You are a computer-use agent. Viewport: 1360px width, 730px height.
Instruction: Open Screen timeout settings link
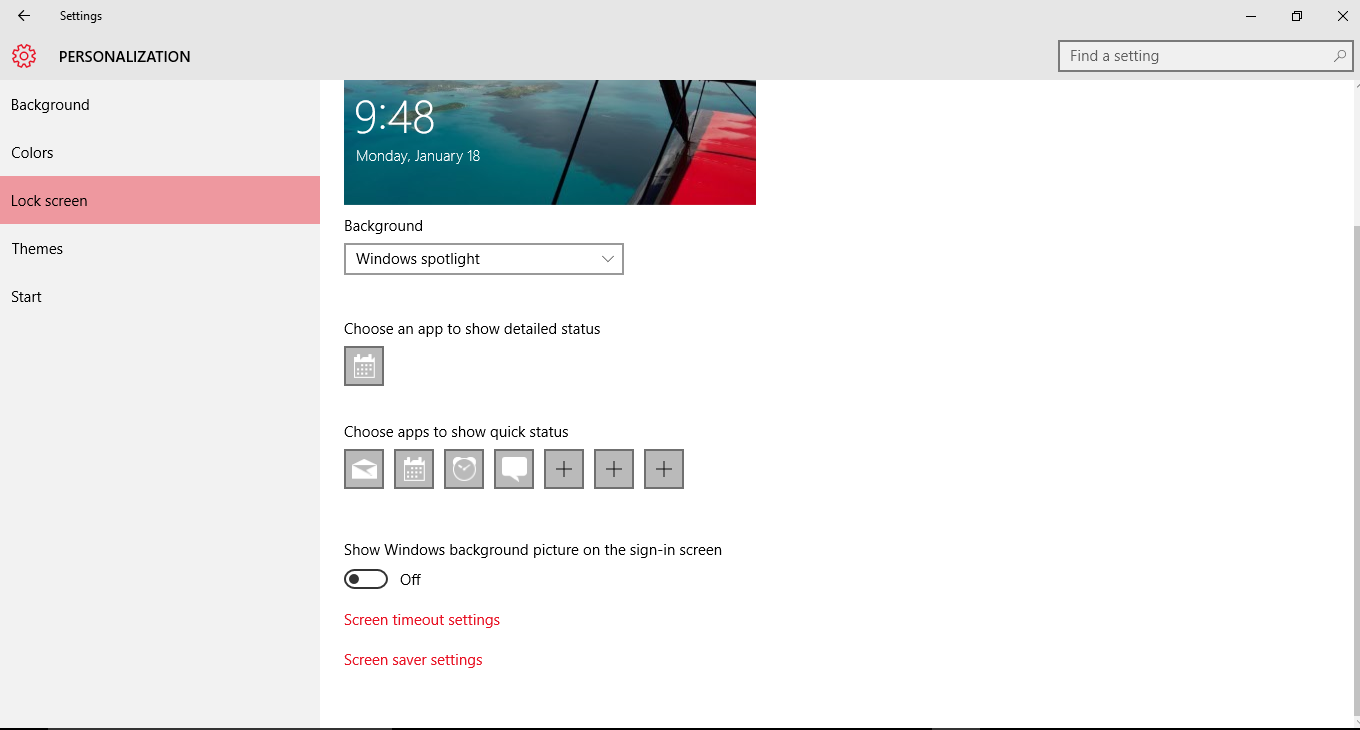pos(422,620)
